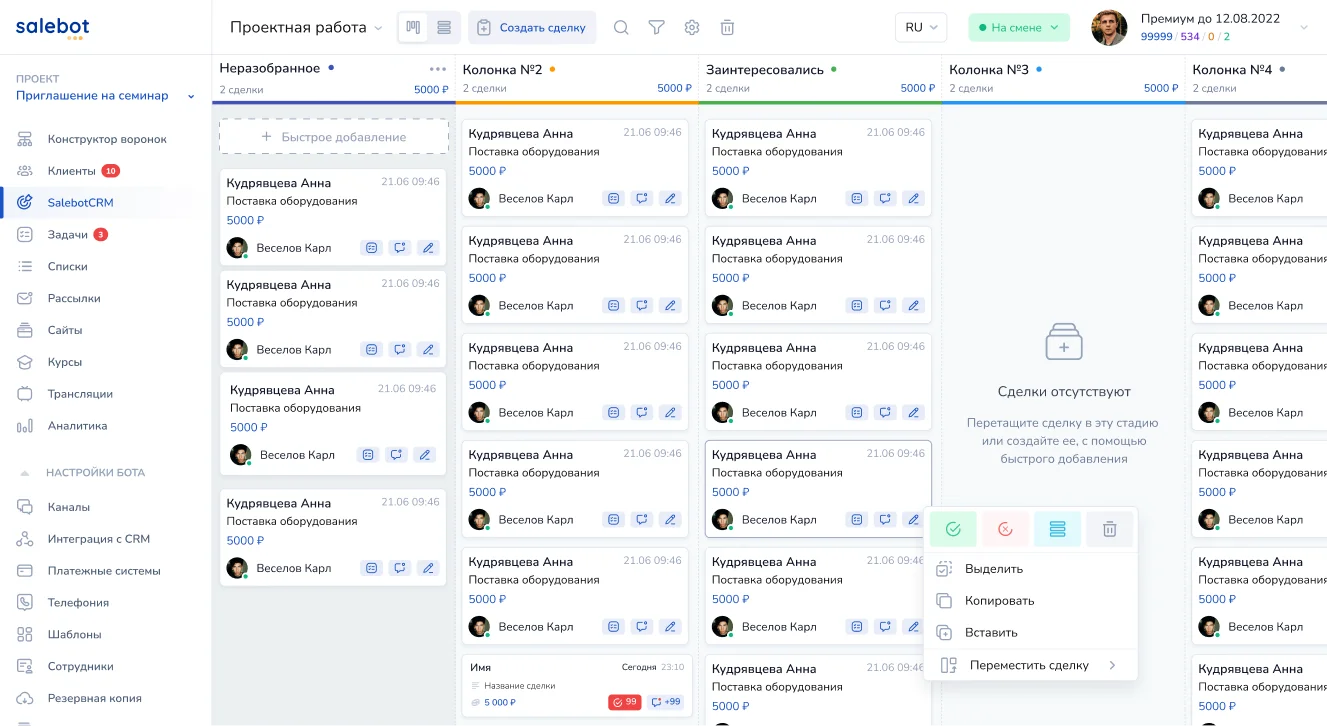This screenshot has height=726, width=1327.
Task: Click green checkmark icon in context popup
Action: click(x=953, y=529)
